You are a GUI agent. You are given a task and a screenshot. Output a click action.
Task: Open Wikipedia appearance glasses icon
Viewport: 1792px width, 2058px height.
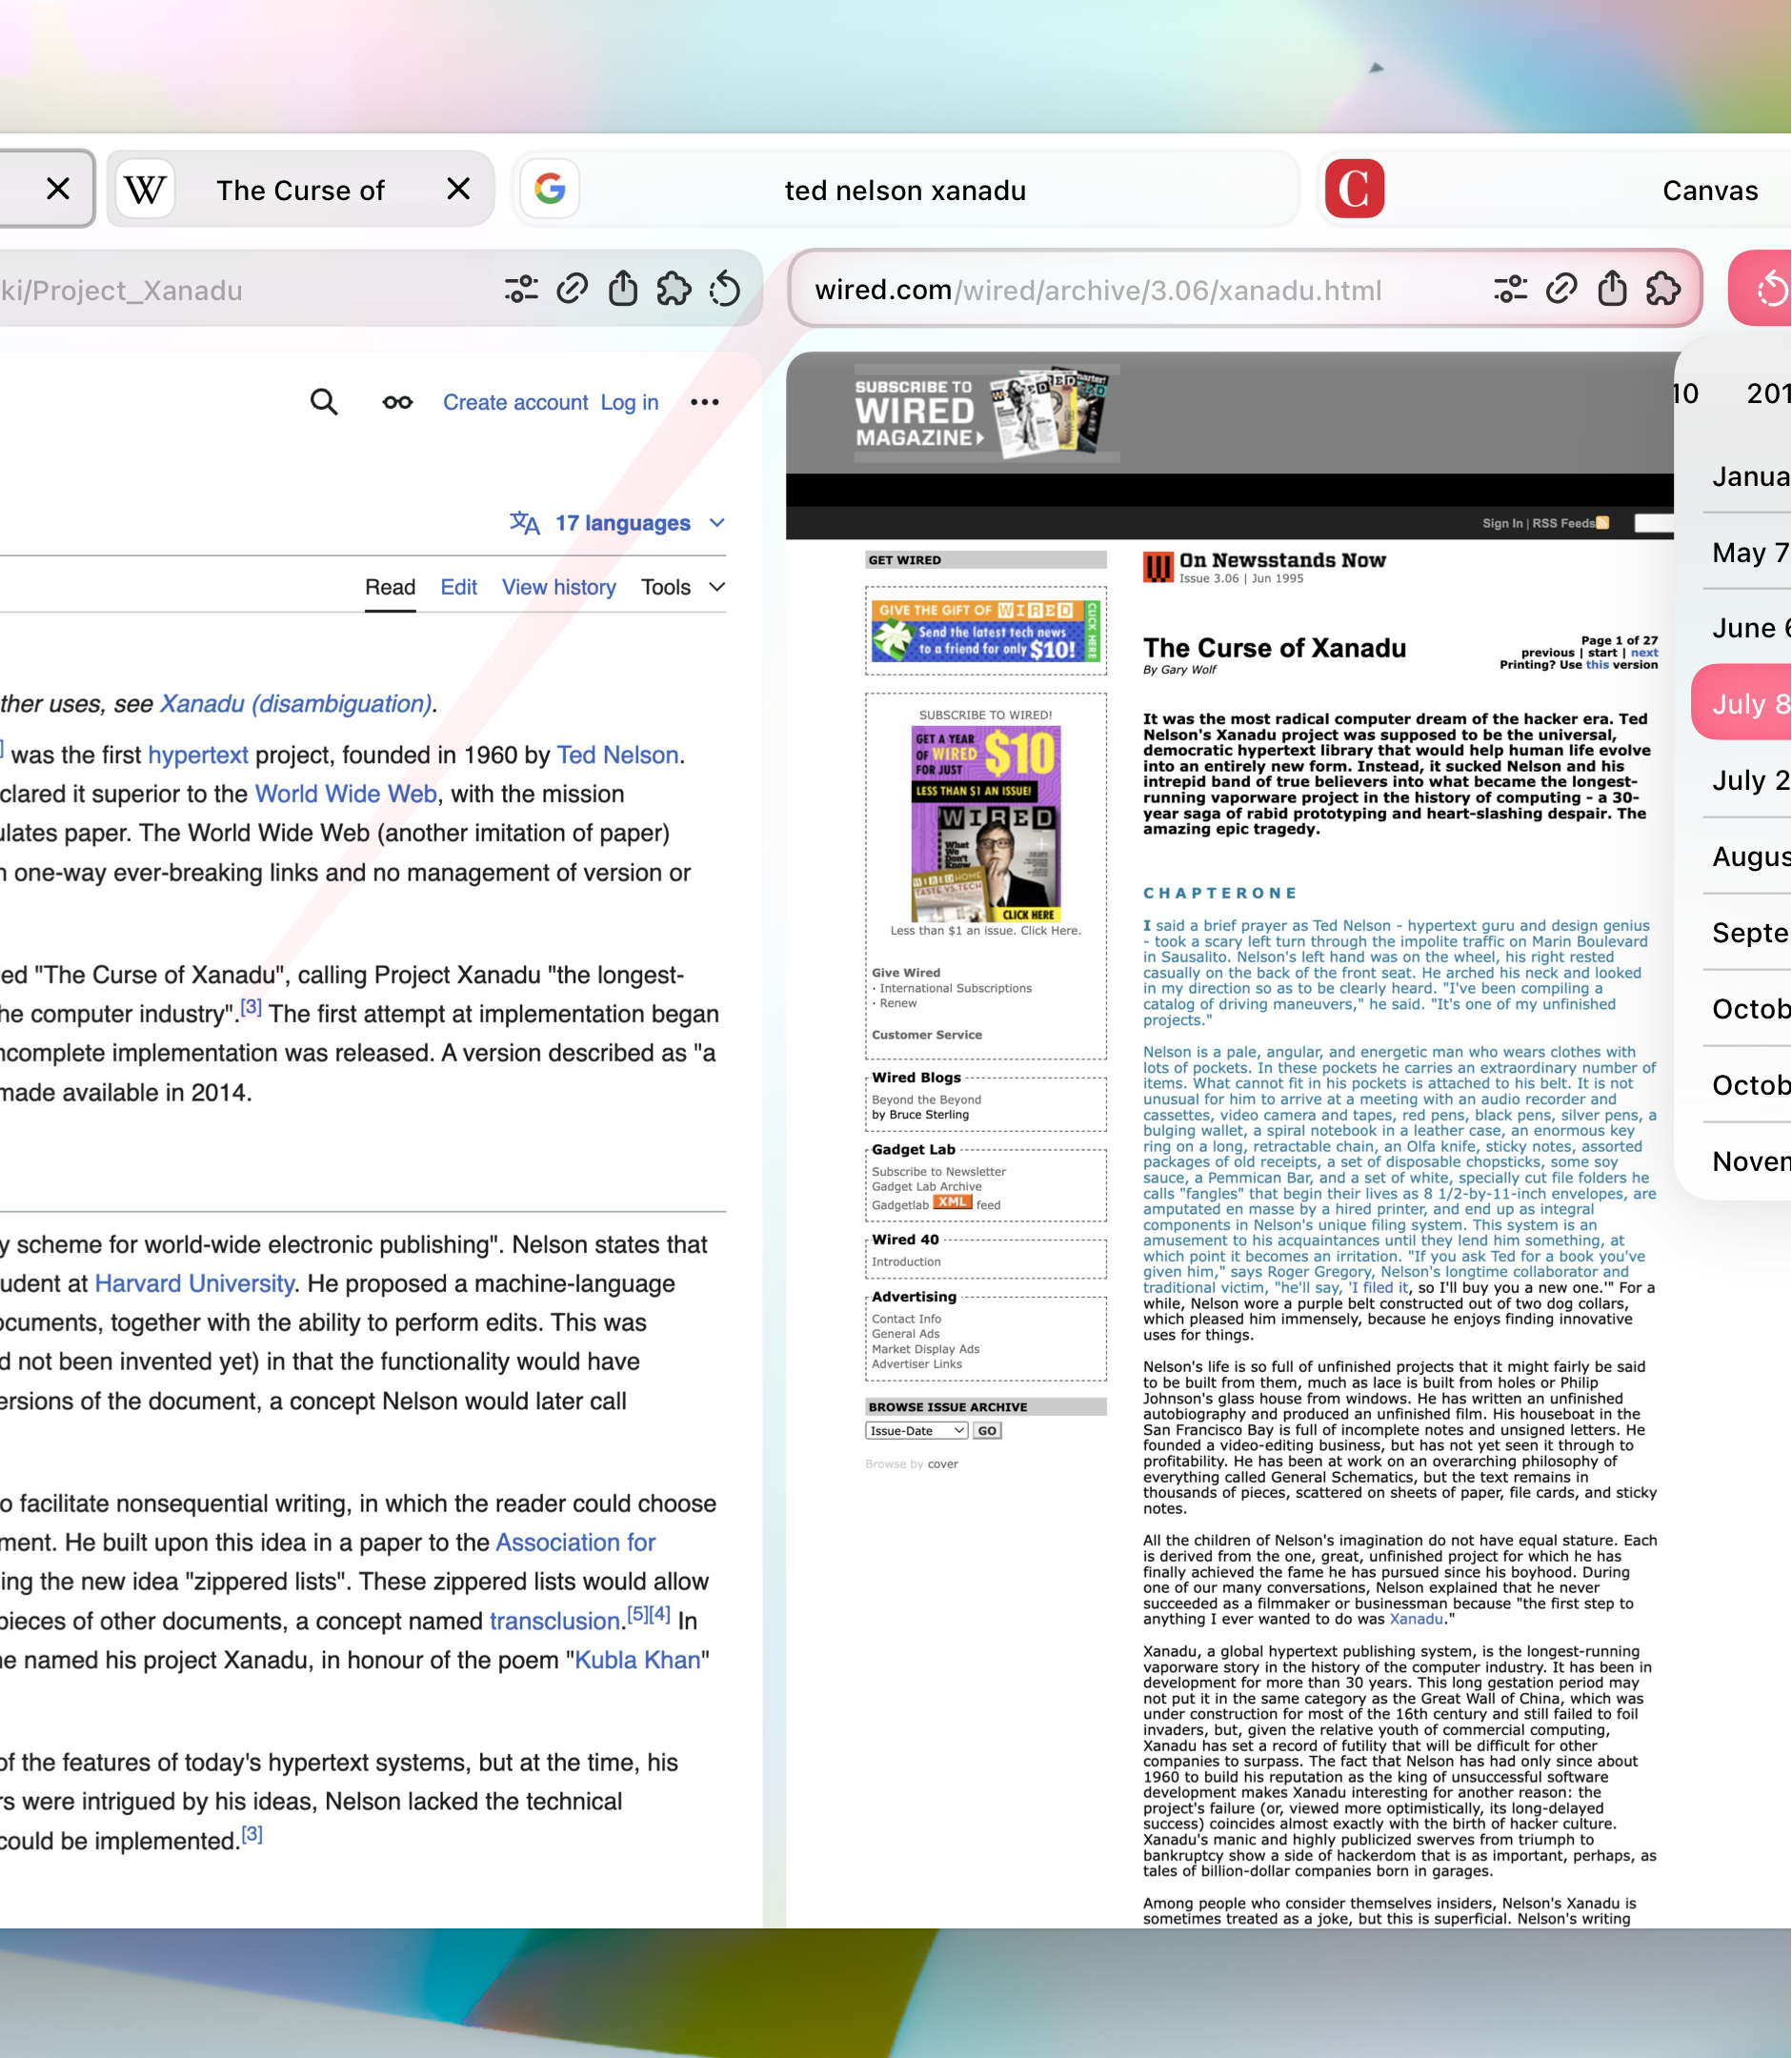(397, 402)
